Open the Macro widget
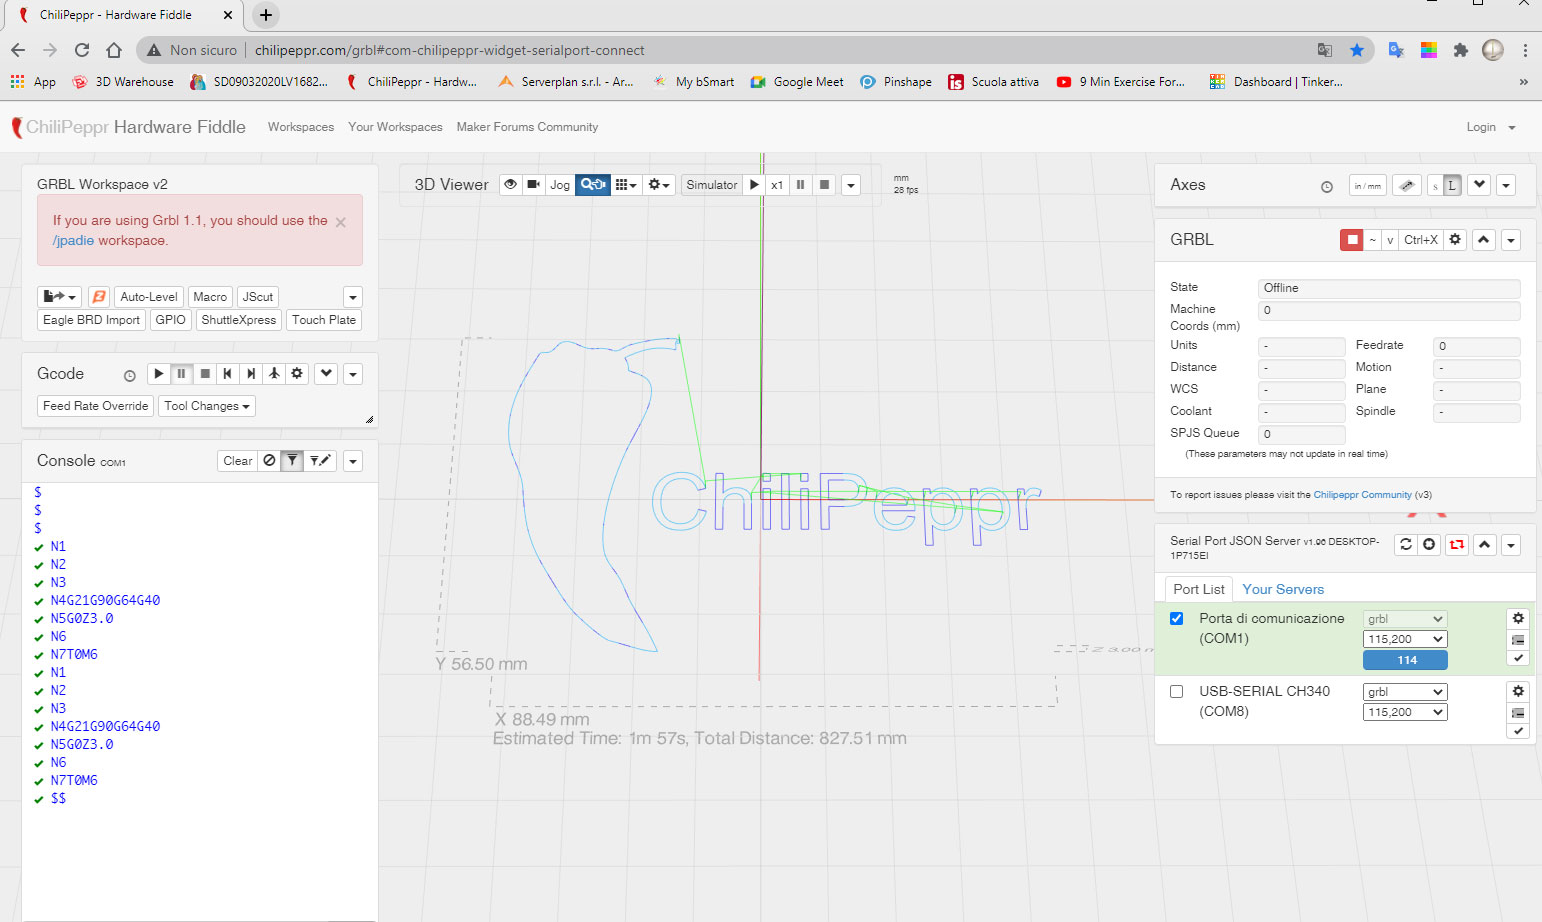Screen dimensions: 1542x922 pyautogui.click(x=210, y=297)
